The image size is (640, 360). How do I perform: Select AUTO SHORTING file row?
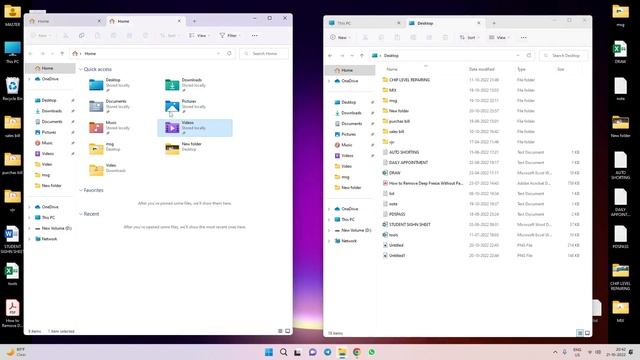point(482,152)
